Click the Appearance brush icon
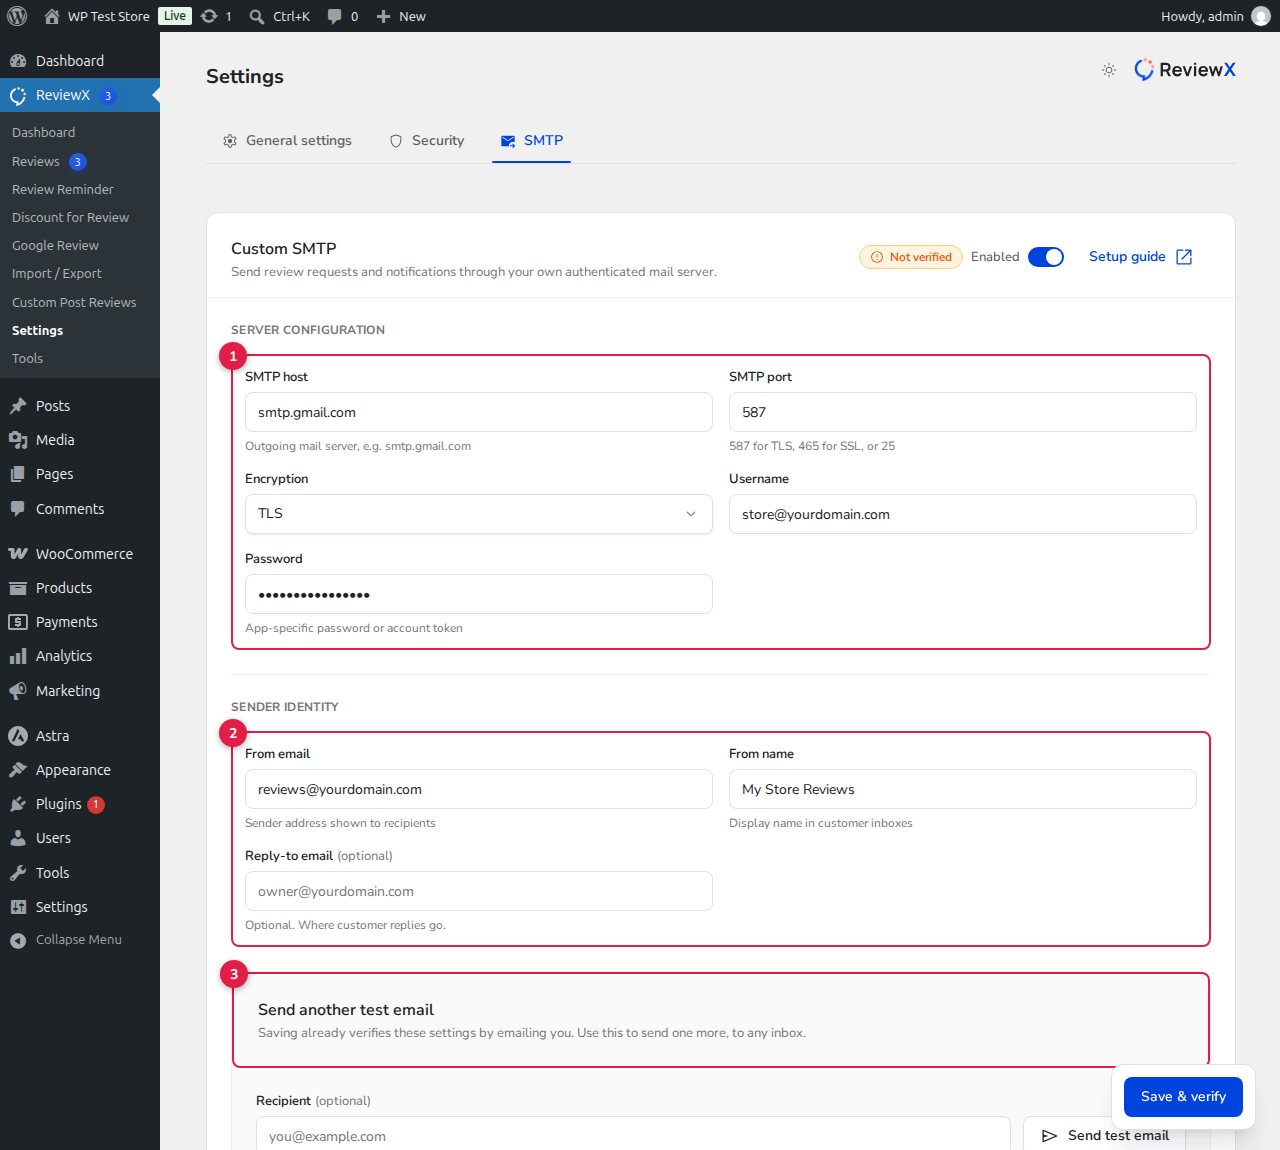This screenshot has height=1150, width=1280. (x=18, y=770)
